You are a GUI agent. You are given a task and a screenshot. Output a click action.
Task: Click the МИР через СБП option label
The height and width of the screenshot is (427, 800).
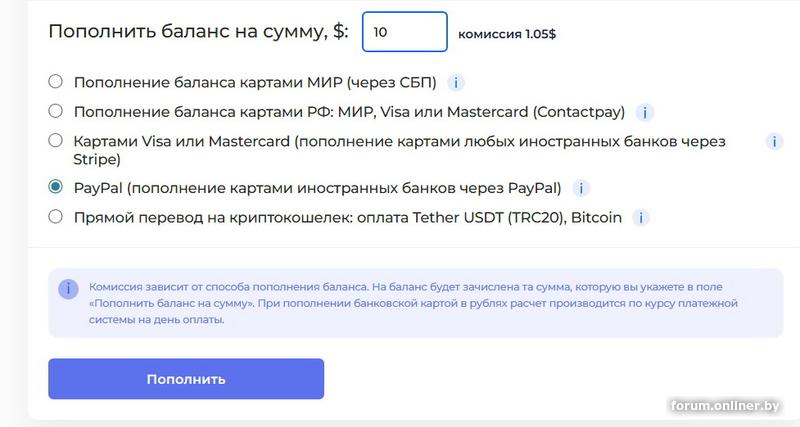point(256,82)
